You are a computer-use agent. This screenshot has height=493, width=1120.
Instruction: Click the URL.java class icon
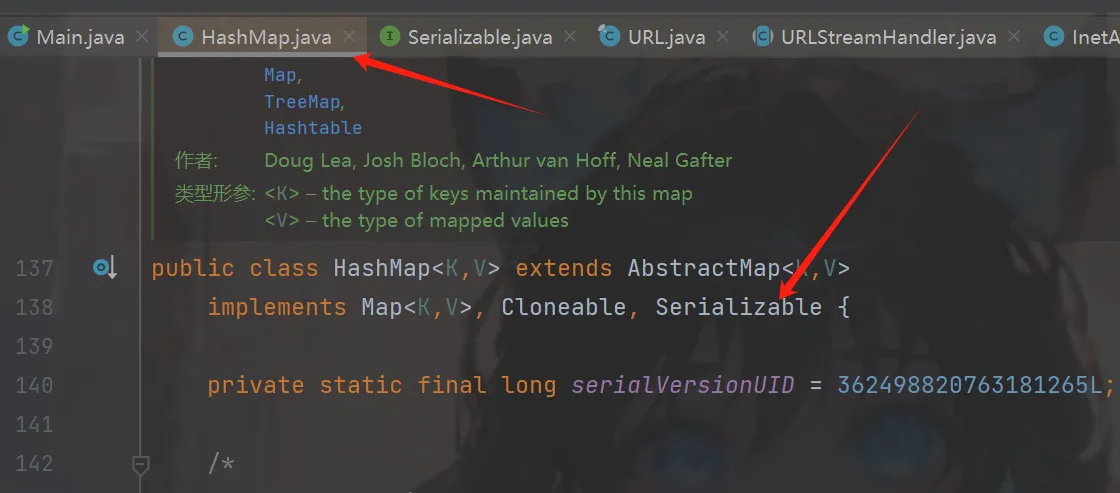pos(609,36)
